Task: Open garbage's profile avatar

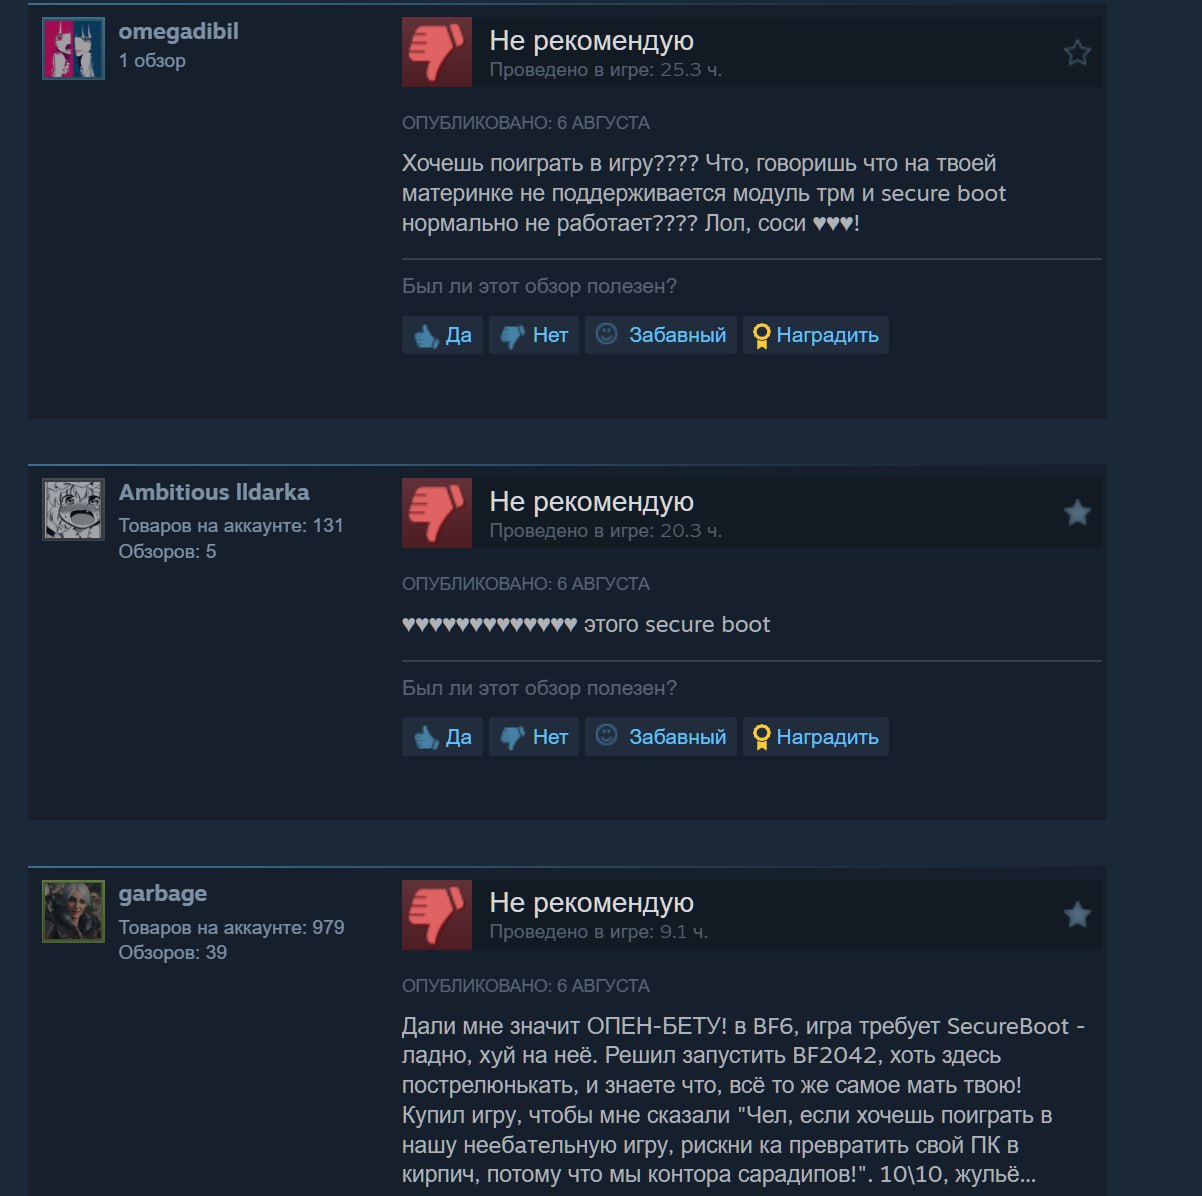Action: 73,911
